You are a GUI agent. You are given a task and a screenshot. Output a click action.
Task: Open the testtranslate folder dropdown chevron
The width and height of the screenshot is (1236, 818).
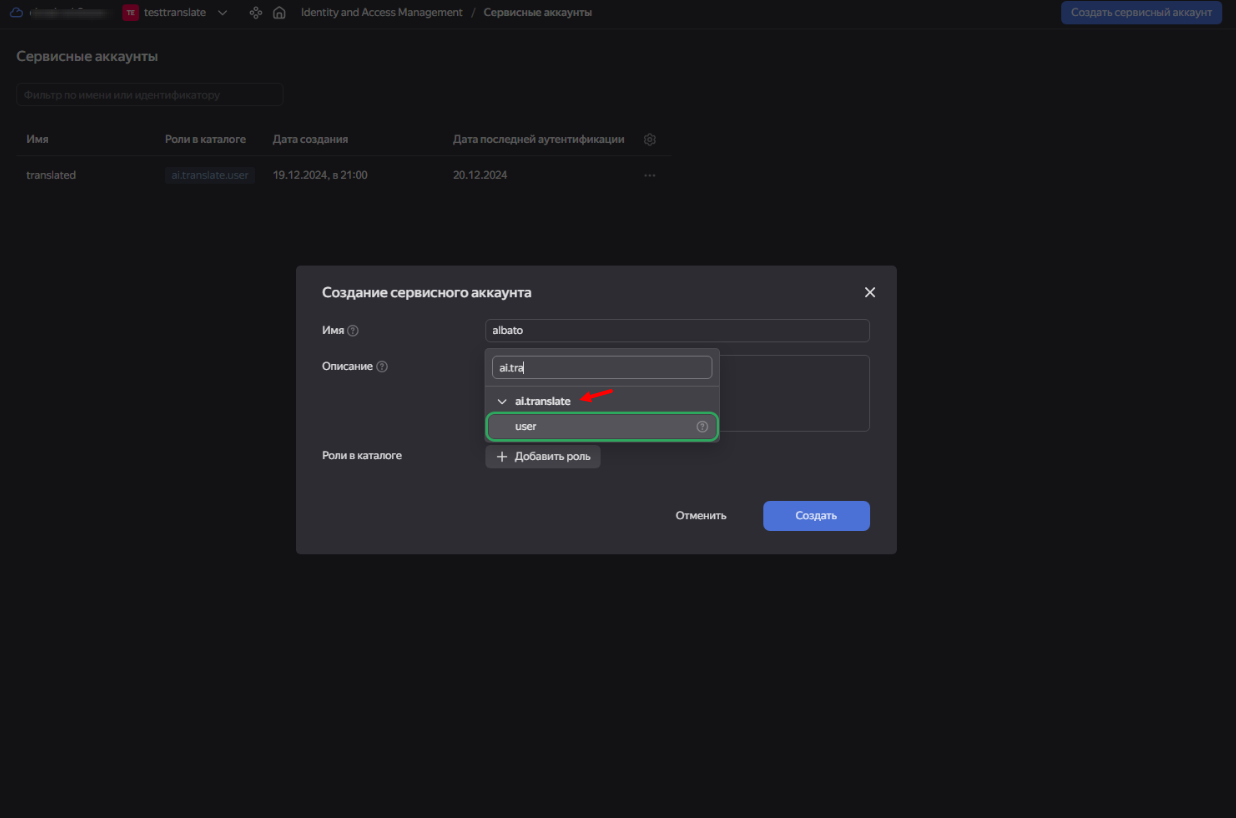[x=222, y=13]
